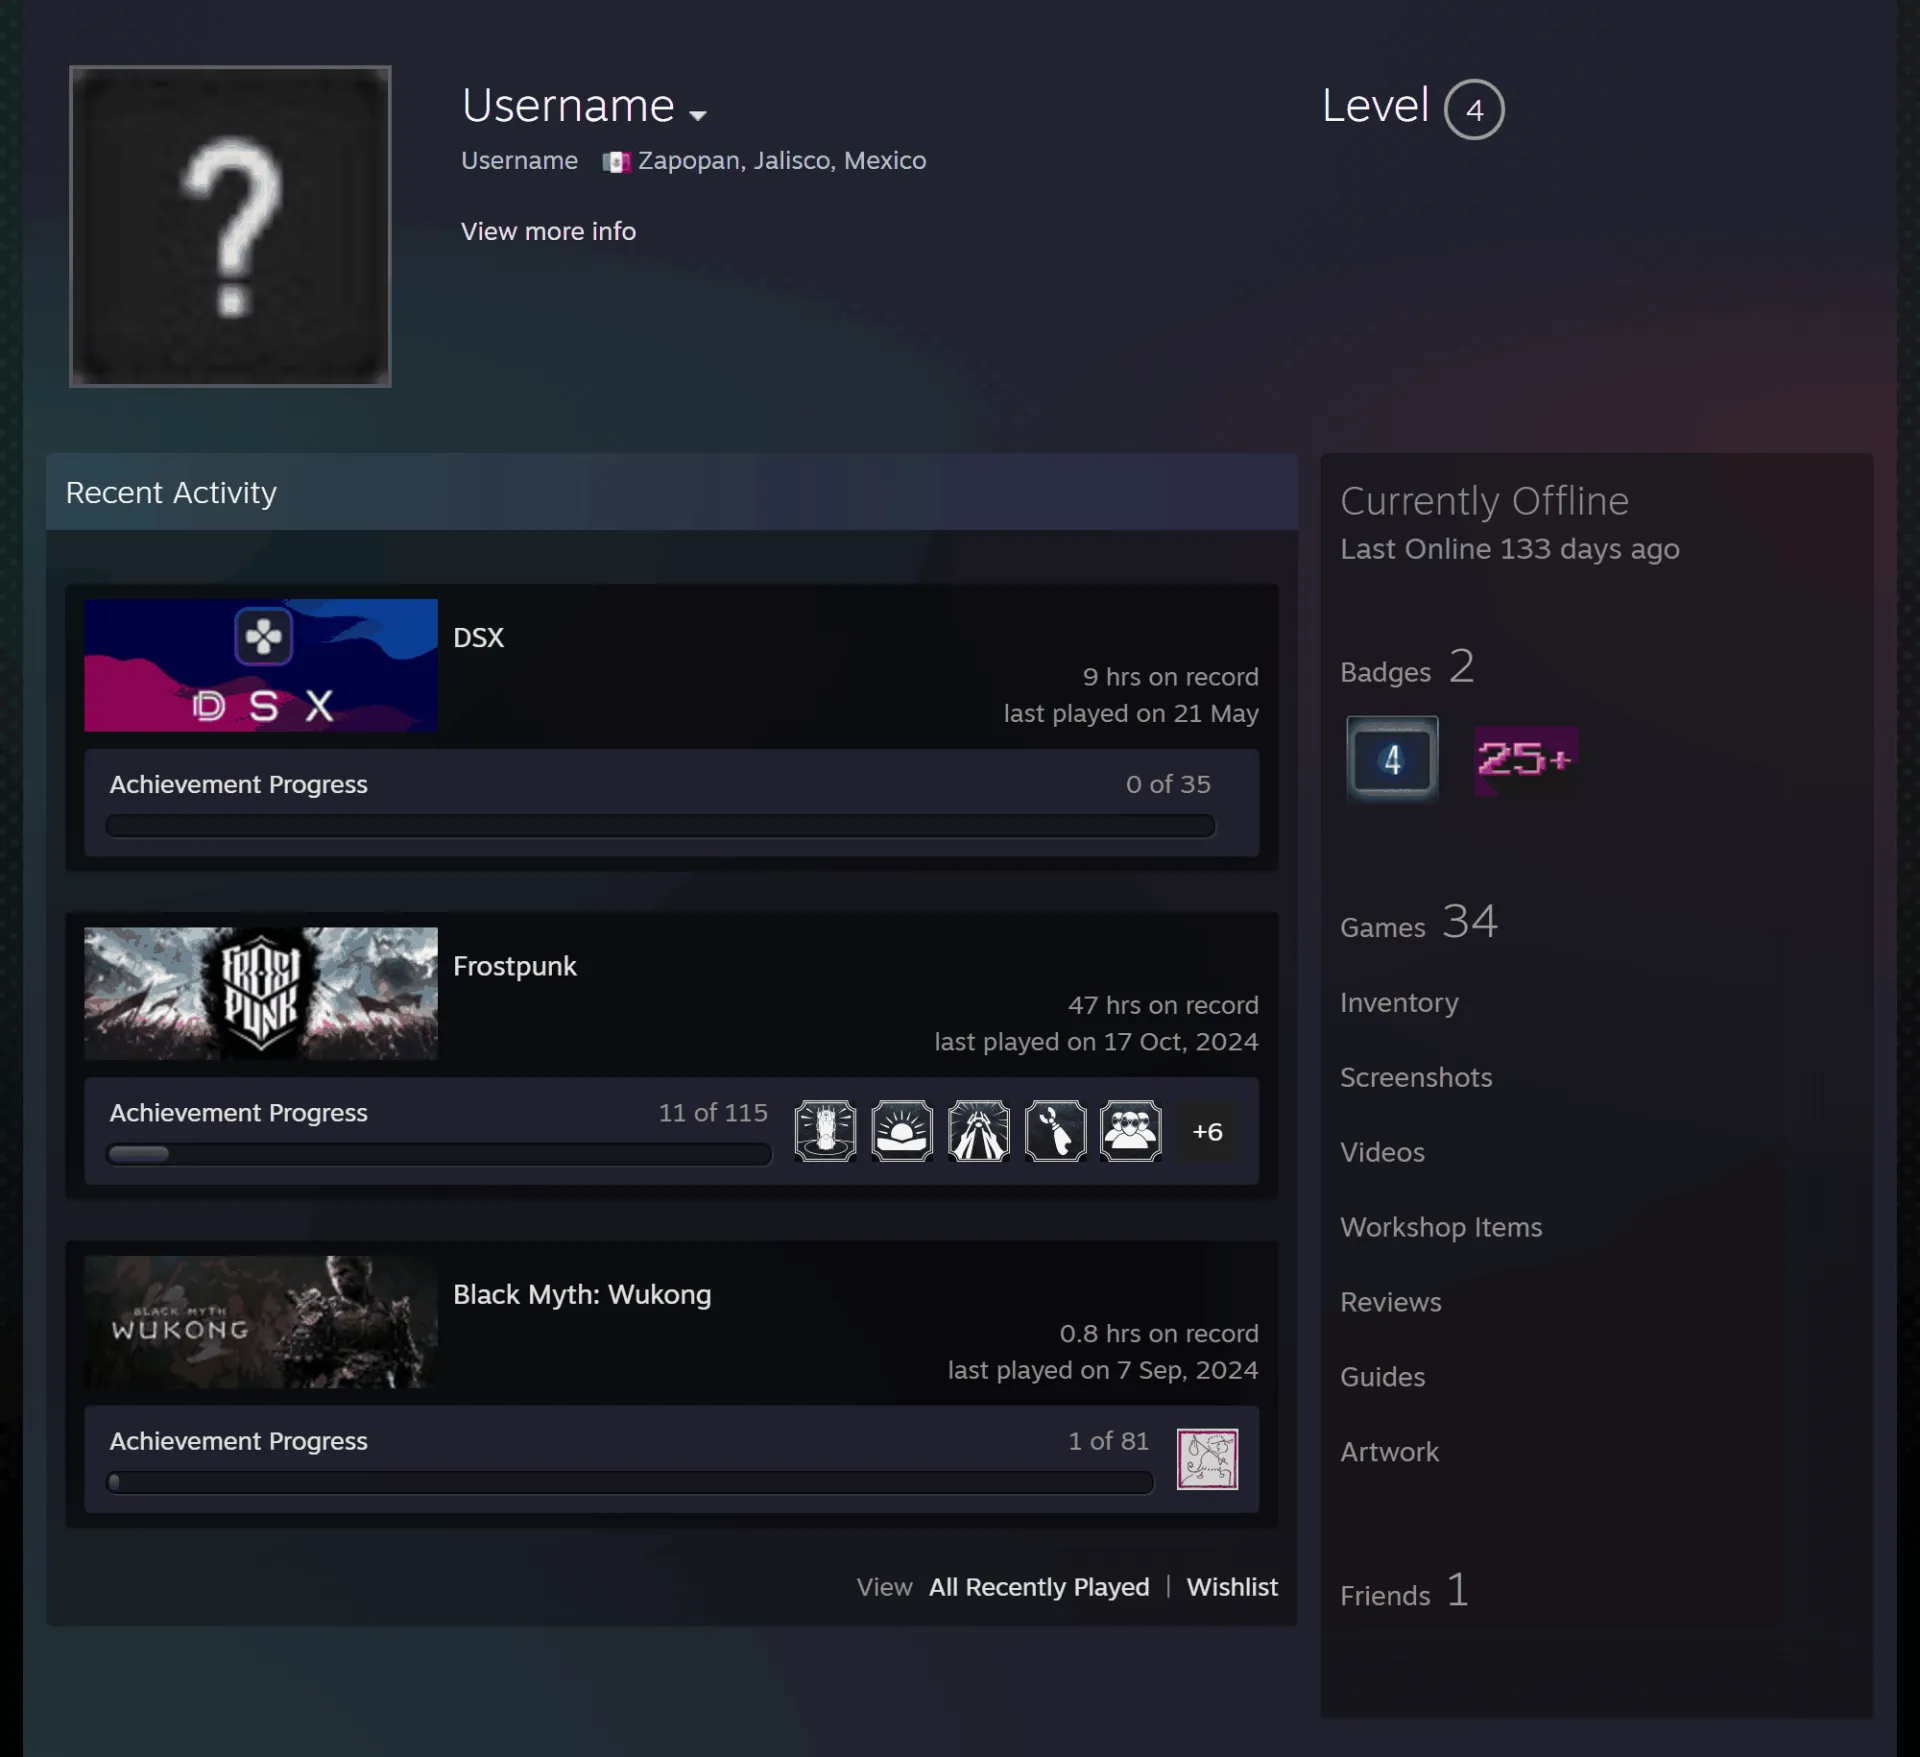Open the Friends list link

[1405, 1591]
